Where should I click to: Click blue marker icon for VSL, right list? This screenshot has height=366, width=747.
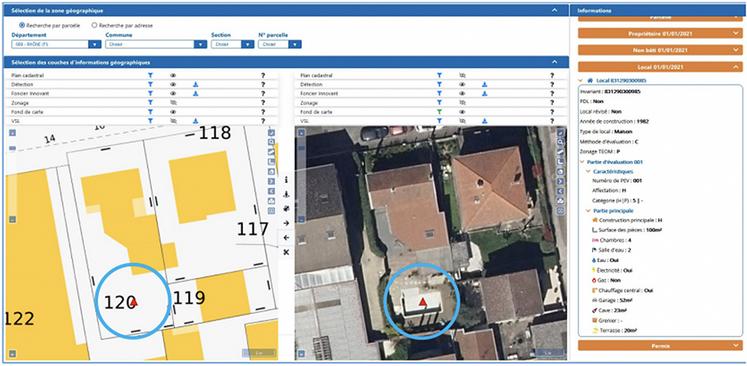click(485, 121)
